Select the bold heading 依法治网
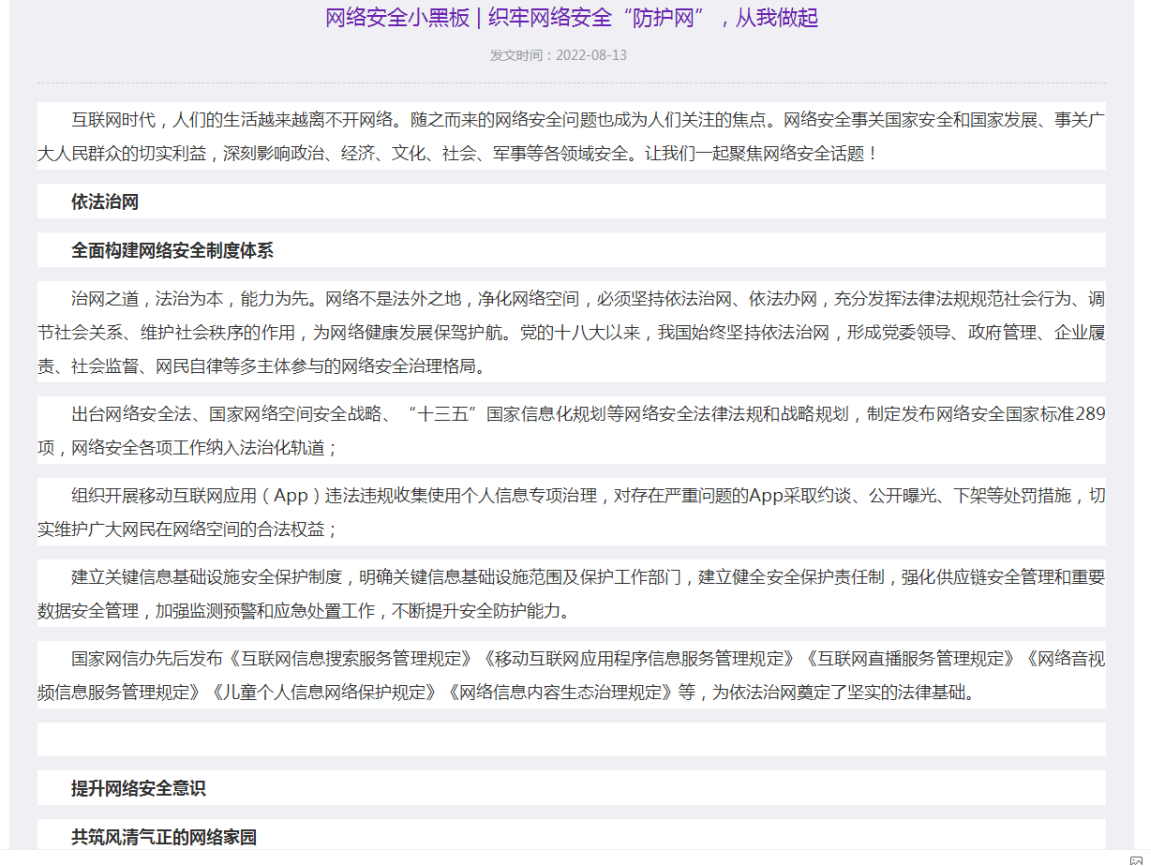Viewport: 1151px width, 866px height. coord(105,202)
